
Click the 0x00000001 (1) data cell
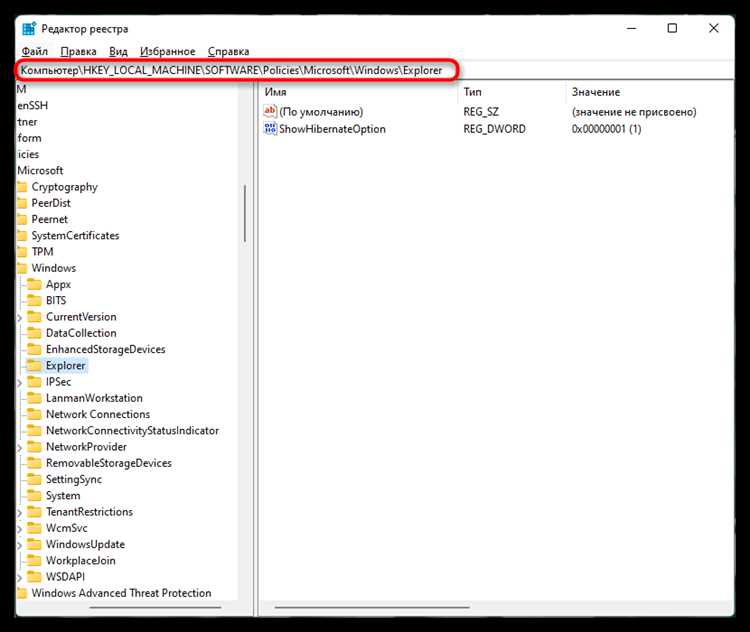point(606,129)
